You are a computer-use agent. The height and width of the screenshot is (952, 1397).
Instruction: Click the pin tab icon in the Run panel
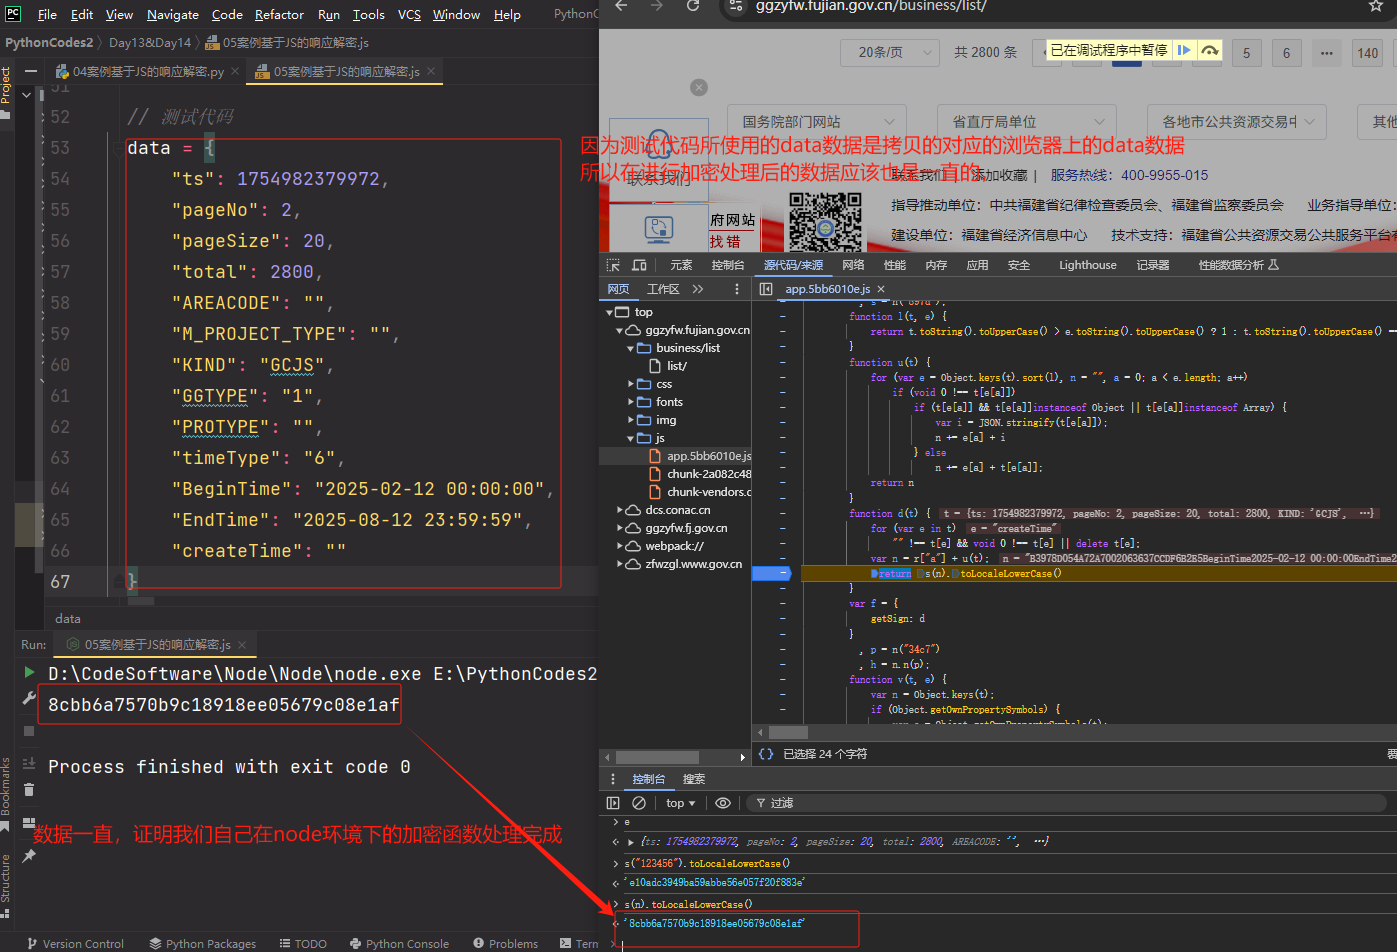(x=29, y=856)
